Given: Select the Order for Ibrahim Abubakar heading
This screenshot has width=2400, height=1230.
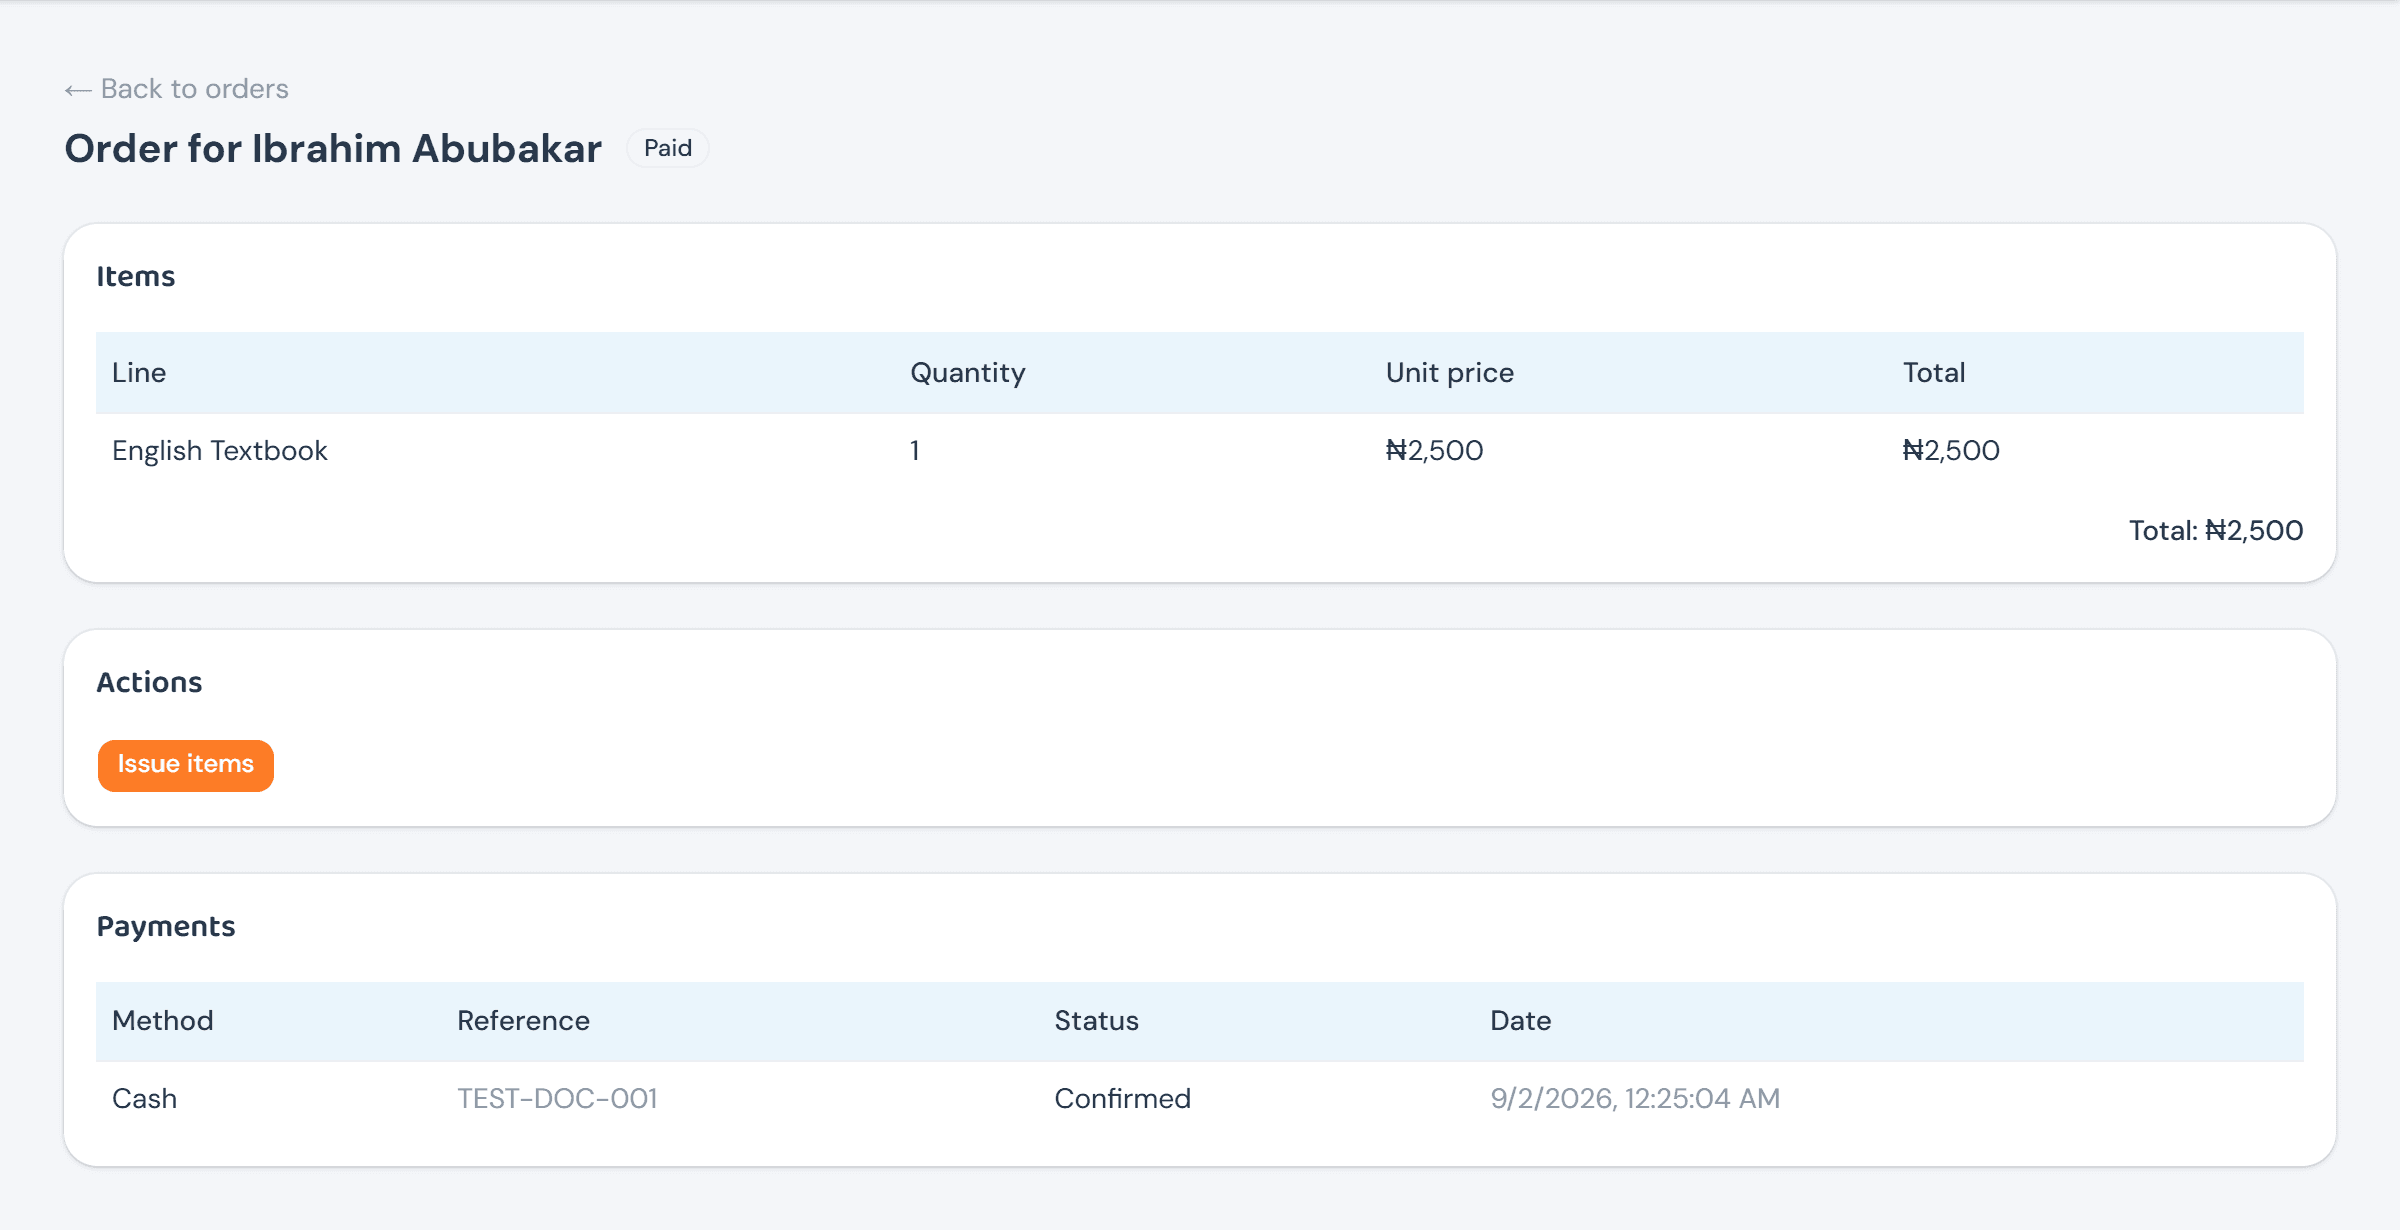Looking at the screenshot, I should click(x=333, y=148).
